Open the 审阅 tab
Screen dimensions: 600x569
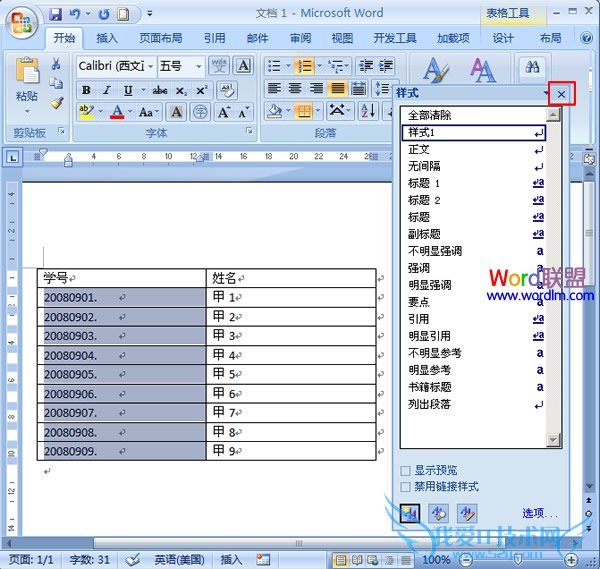300,38
